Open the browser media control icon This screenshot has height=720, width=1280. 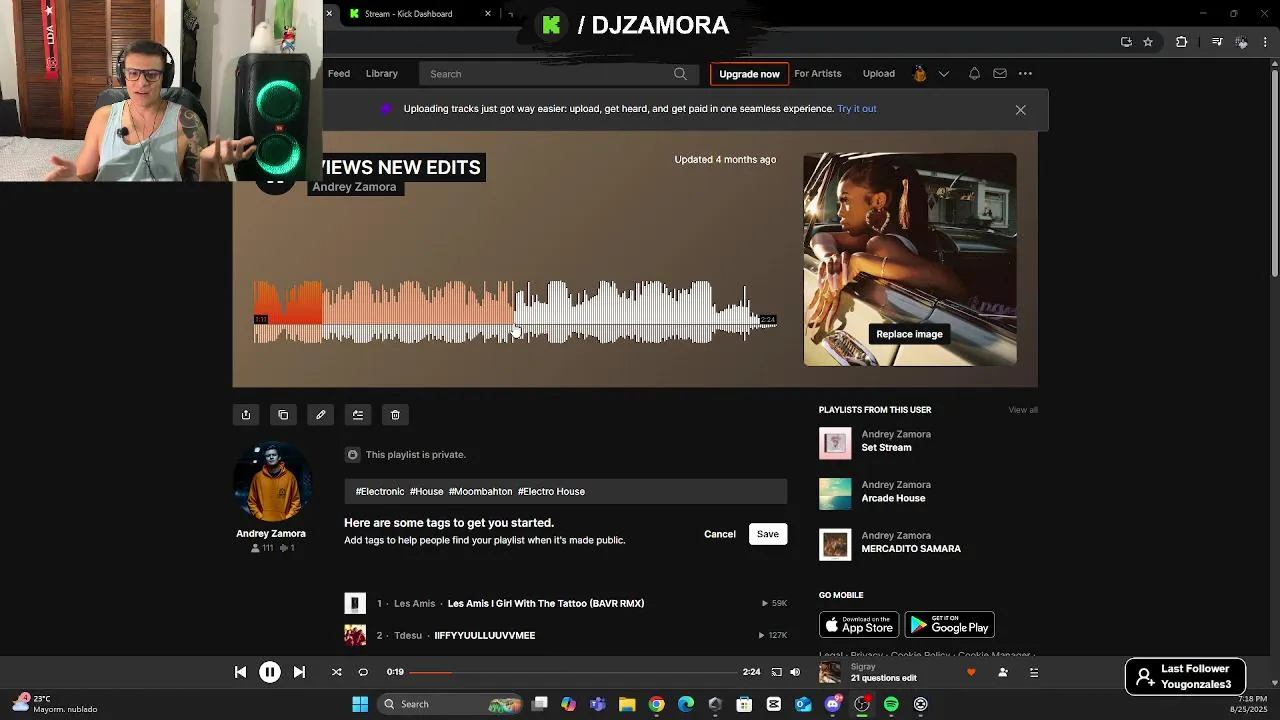coord(1217,42)
